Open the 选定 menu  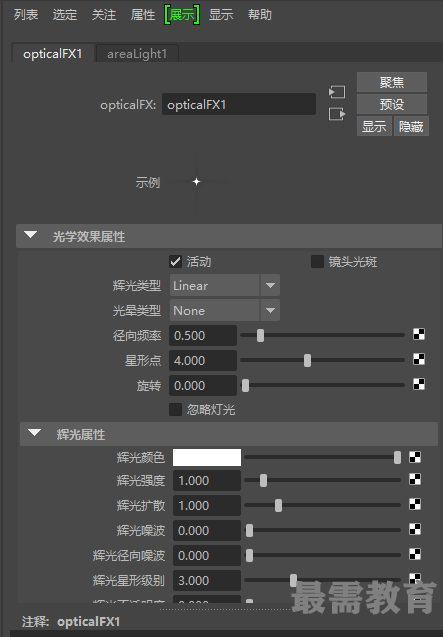tap(65, 15)
